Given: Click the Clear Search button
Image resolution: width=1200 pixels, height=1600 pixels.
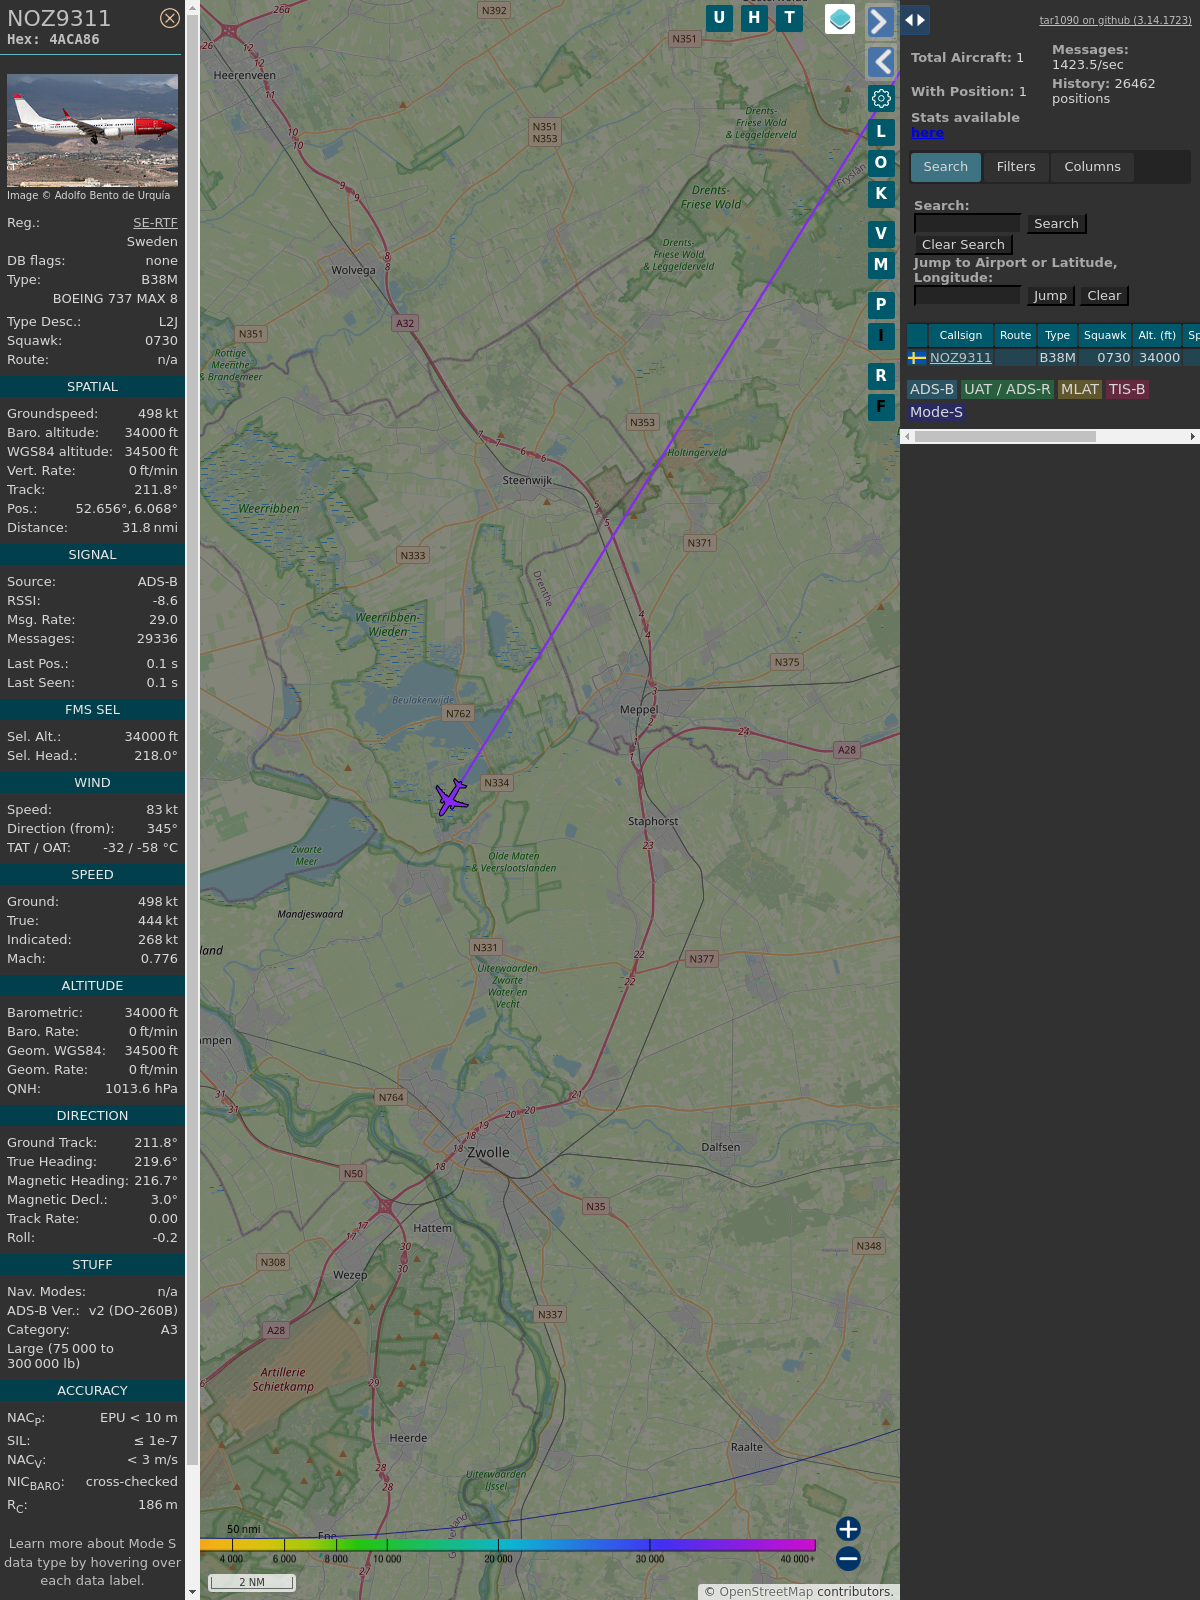Looking at the screenshot, I should point(963,245).
